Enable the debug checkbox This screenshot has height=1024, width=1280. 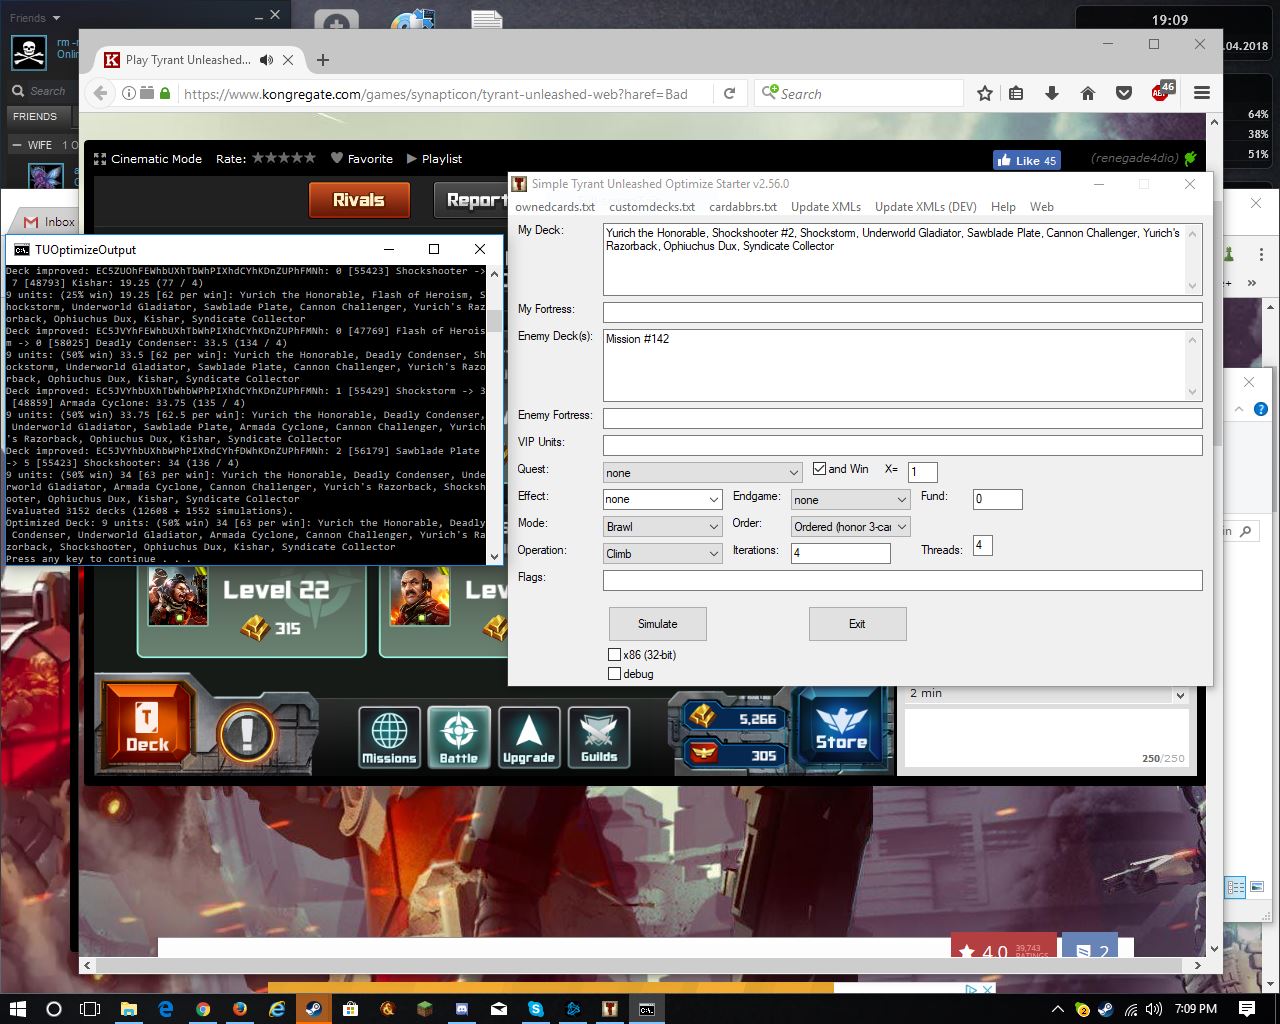coord(615,674)
